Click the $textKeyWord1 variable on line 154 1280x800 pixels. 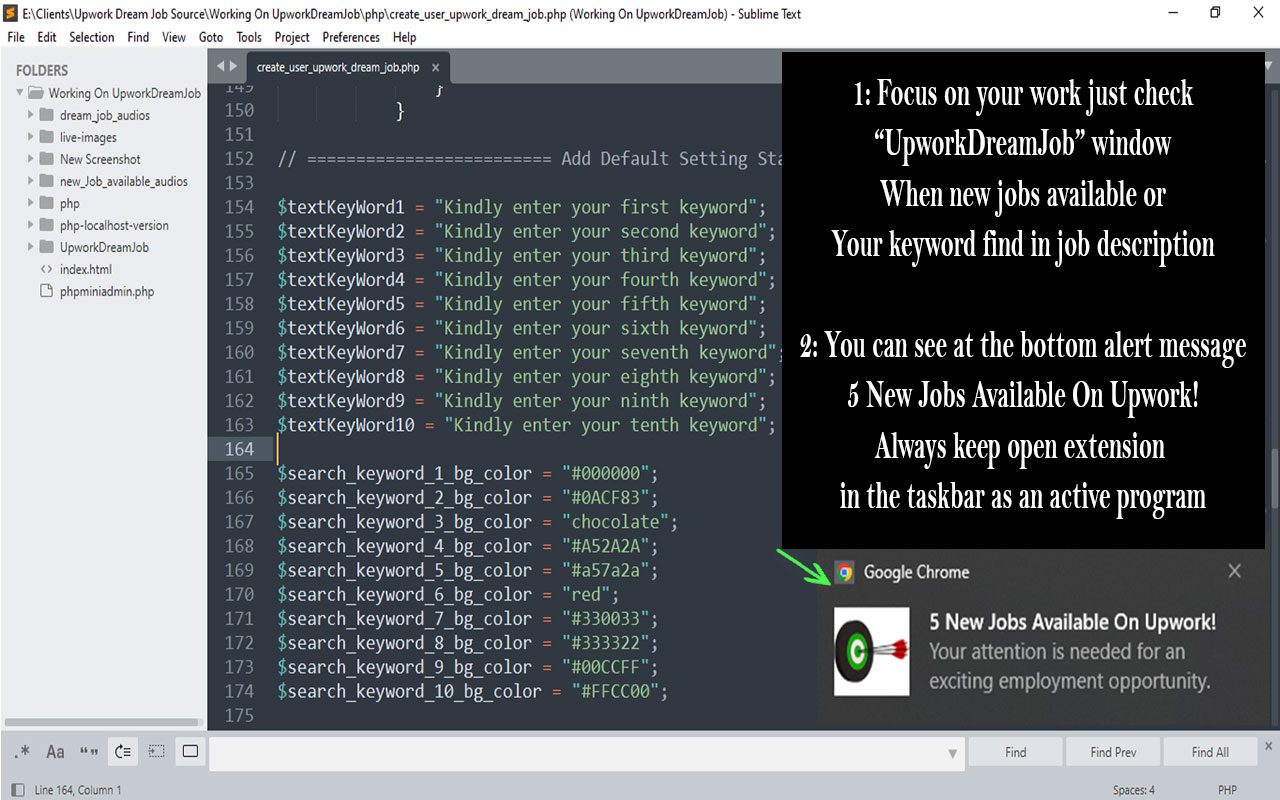(x=341, y=207)
